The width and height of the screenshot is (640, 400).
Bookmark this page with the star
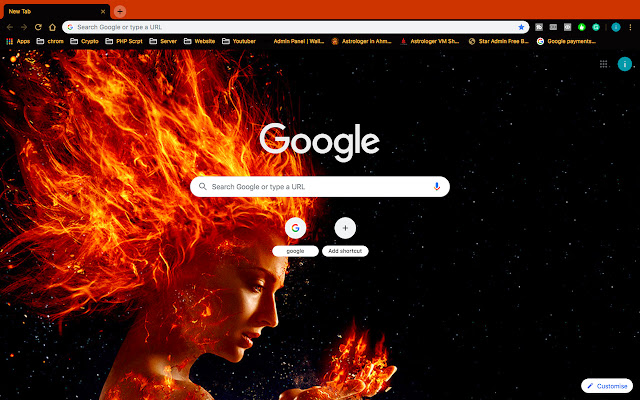tap(521, 27)
